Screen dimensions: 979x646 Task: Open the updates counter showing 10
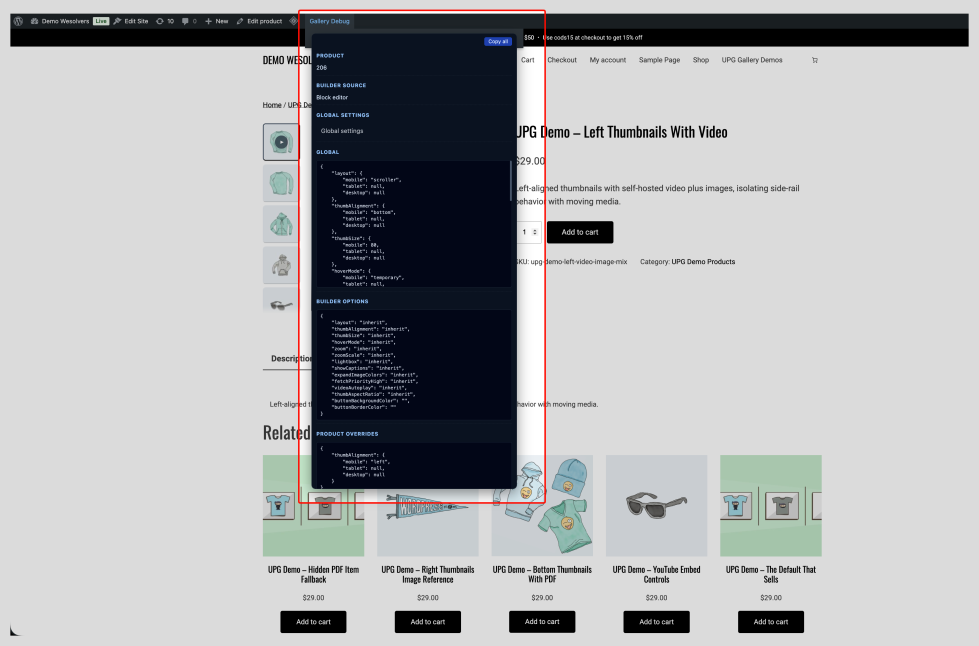[x=165, y=21]
